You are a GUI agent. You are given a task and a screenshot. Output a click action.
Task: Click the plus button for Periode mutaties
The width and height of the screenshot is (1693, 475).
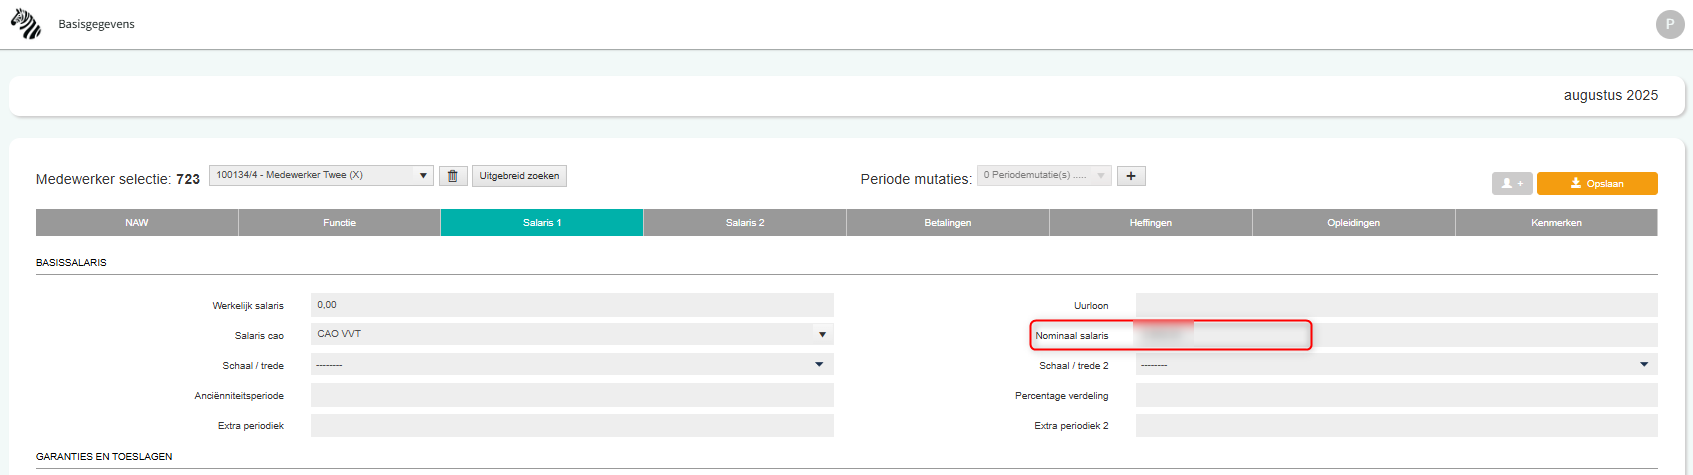[x=1131, y=176]
